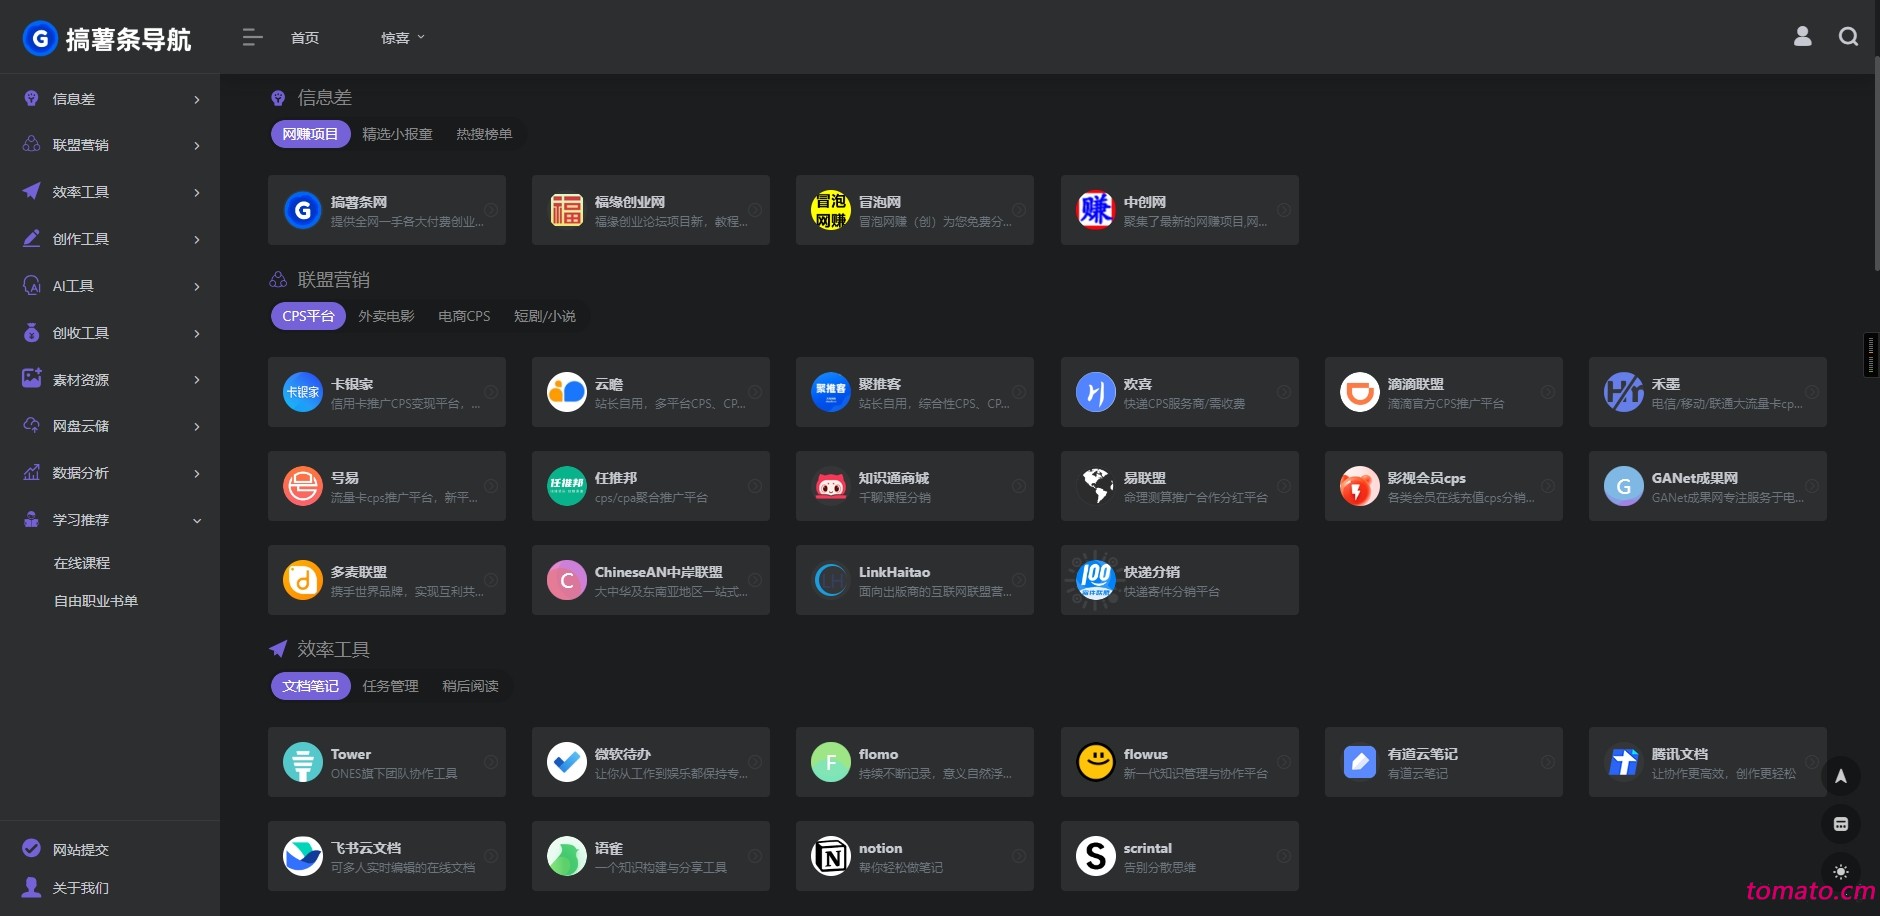Open the 微软待办 card icon
The height and width of the screenshot is (916, 1880).
[566, 762]
